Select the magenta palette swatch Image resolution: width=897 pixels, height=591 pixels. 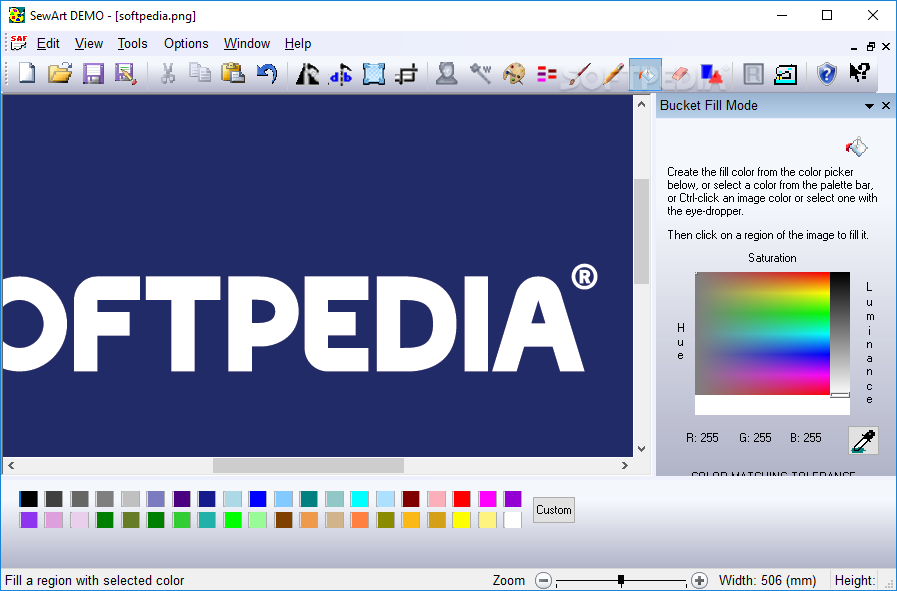[x=487, y=499]
